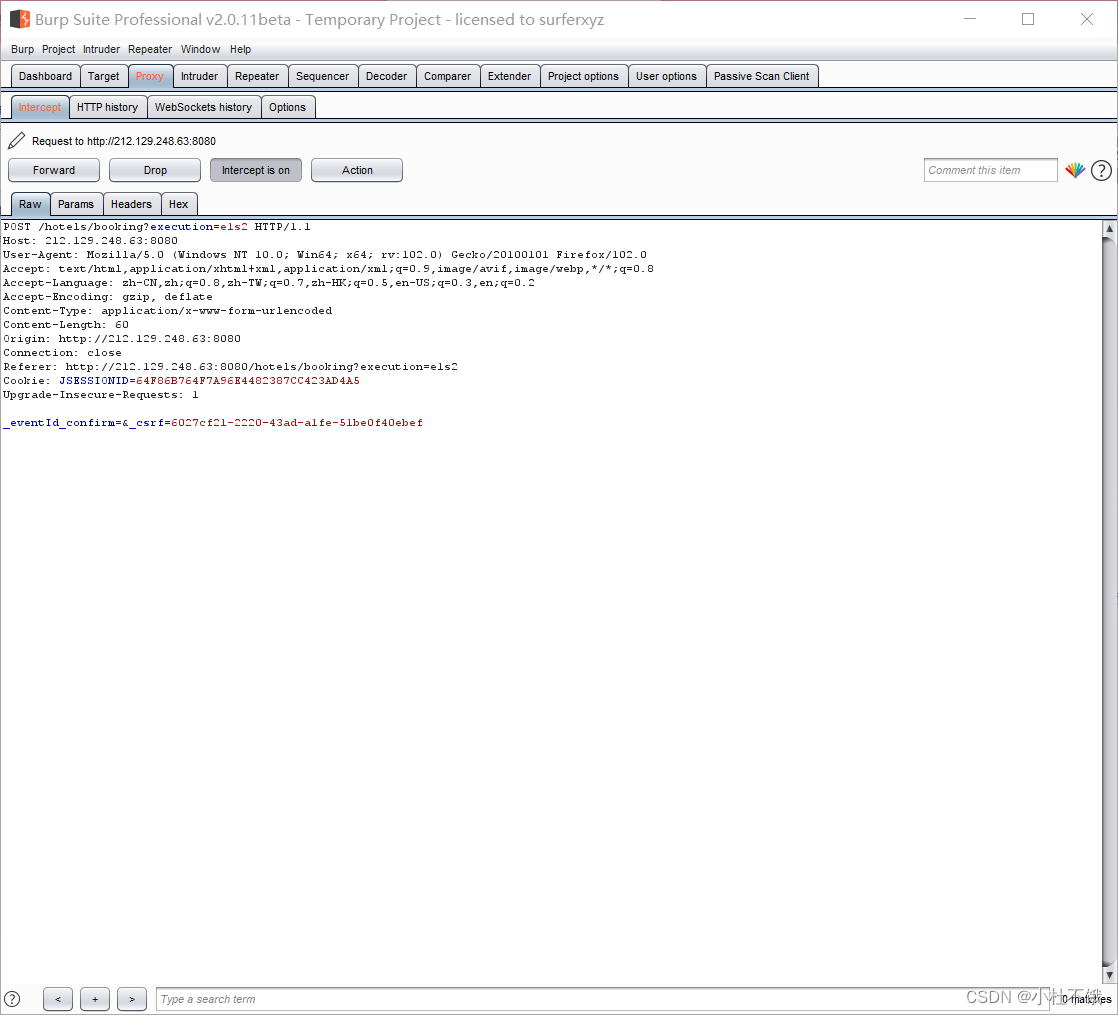Forward the intercepted request
The height and width of the screenshot is (1015, 1118).
[x=53, y=169]
